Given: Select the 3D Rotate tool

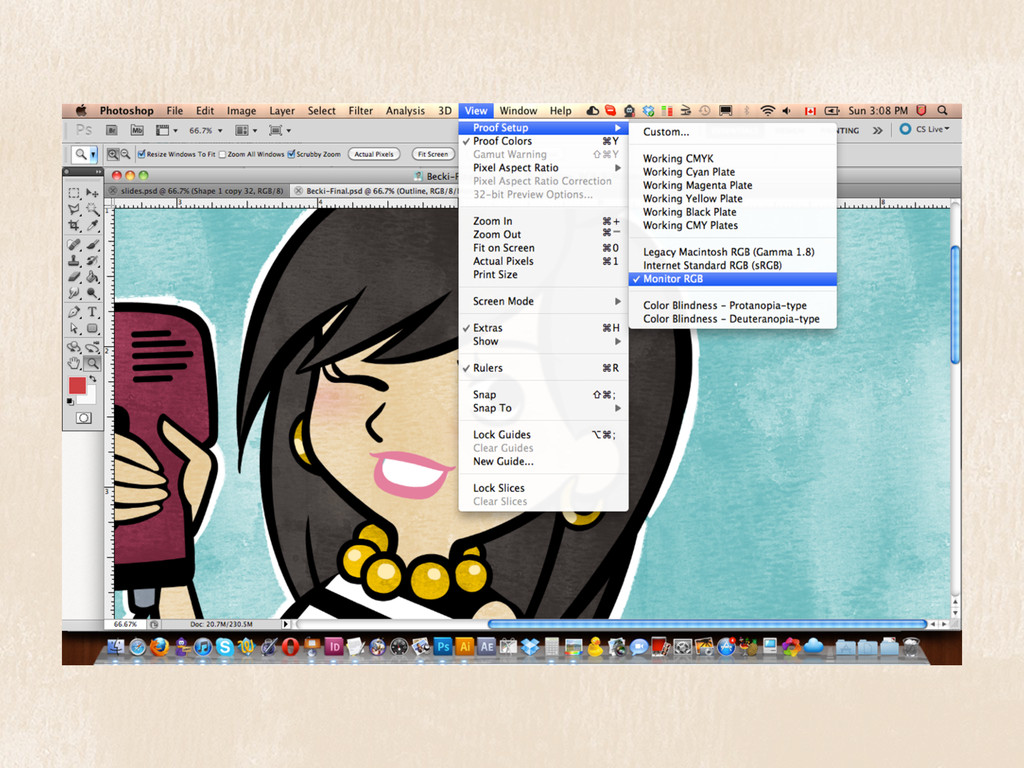Looking at the screenshot, I should pyautogui.click(x=74, y=347).
